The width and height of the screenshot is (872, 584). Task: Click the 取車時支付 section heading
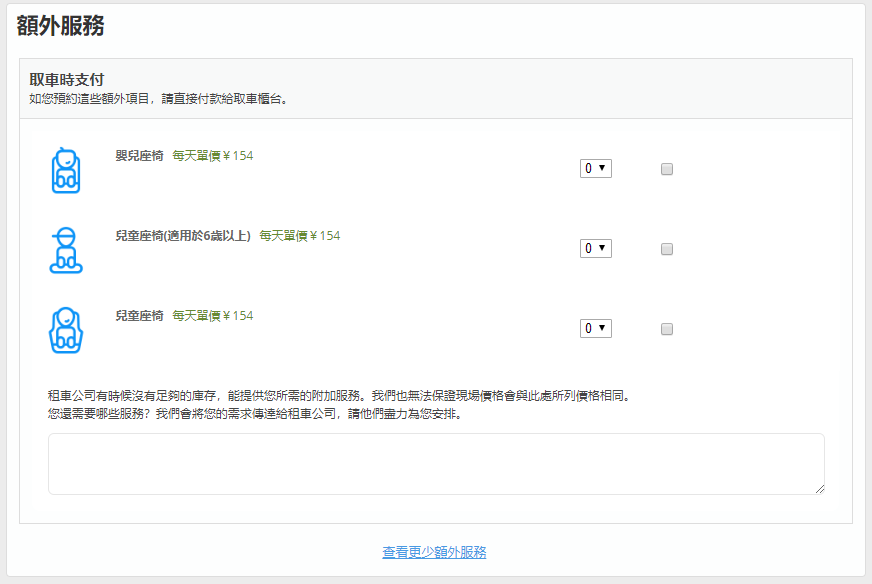67,80
